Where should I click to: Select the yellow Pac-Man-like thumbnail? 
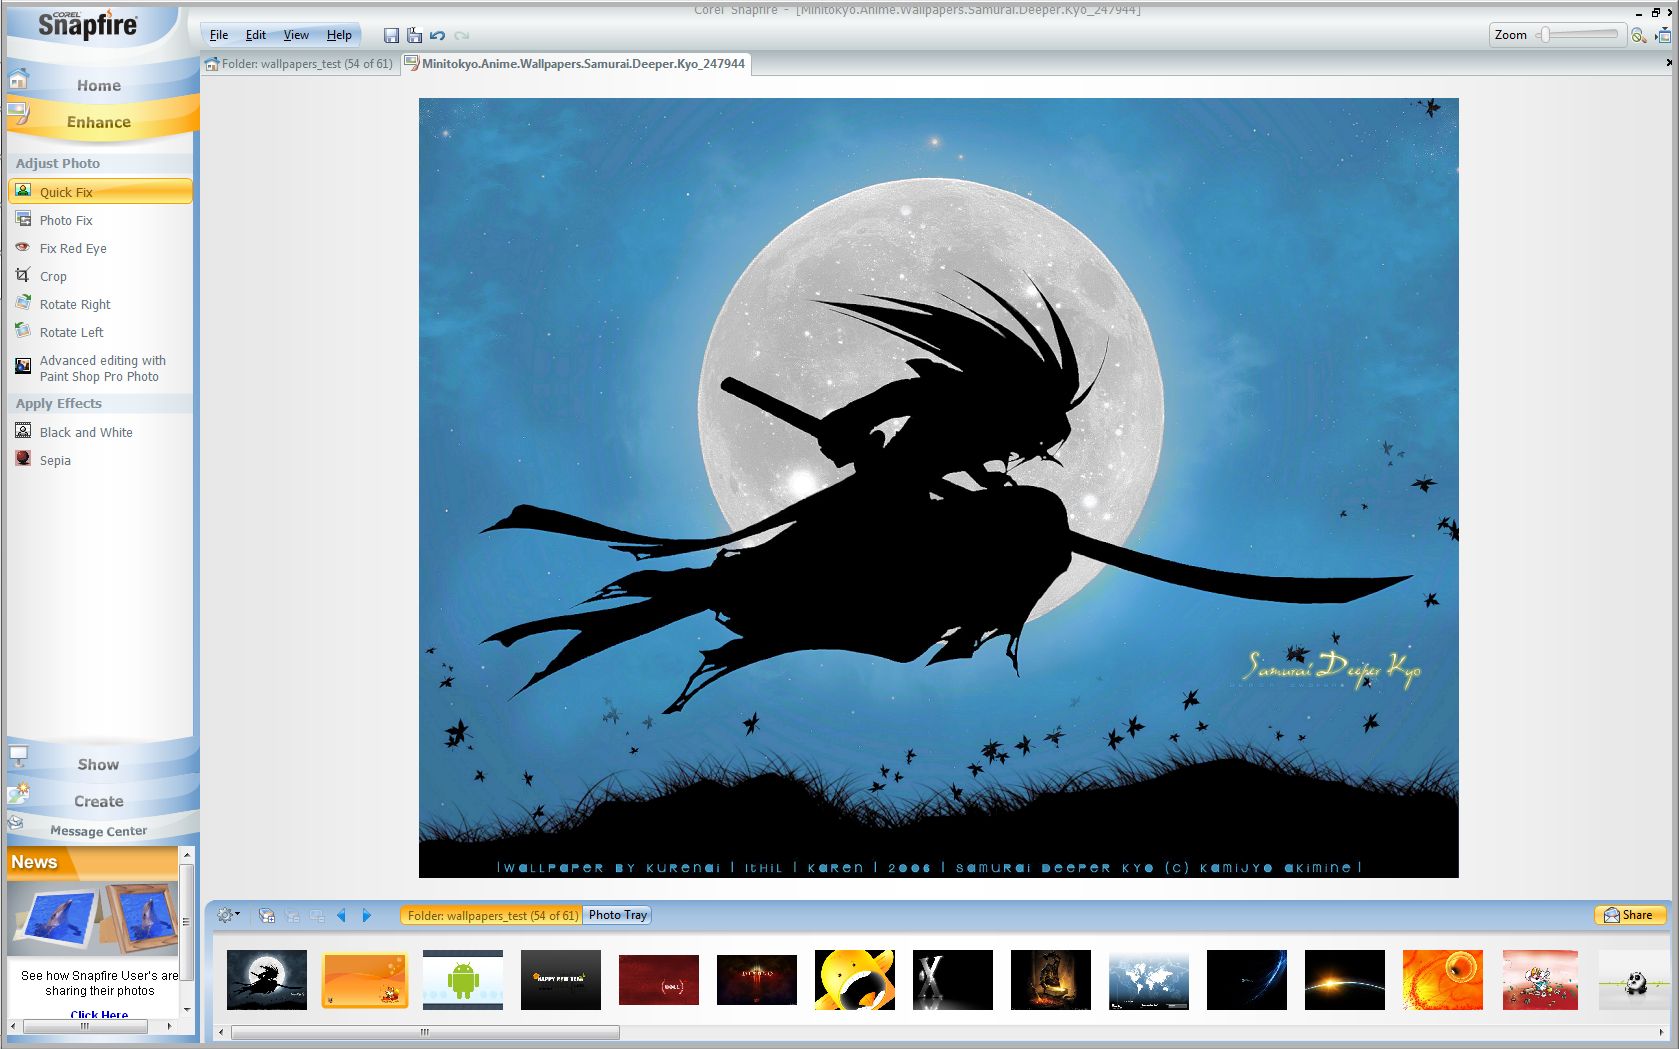(x=855, y=979)
